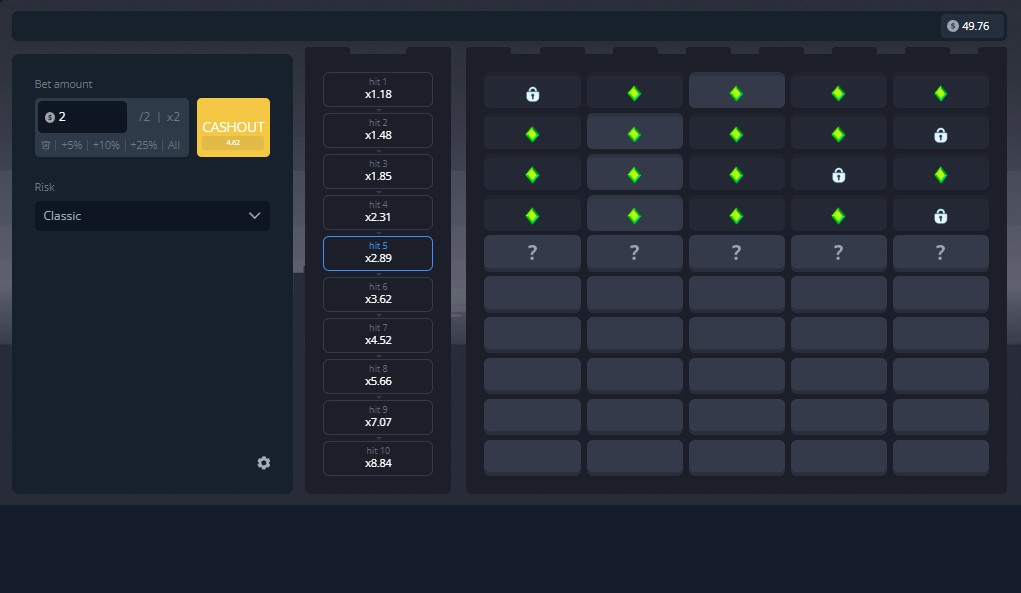Click the trash icon to clear the bet

click(x=46, y=145)
